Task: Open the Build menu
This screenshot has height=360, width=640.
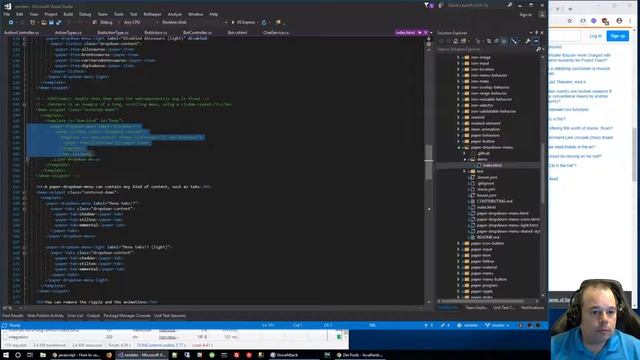Action: (68, 14)
